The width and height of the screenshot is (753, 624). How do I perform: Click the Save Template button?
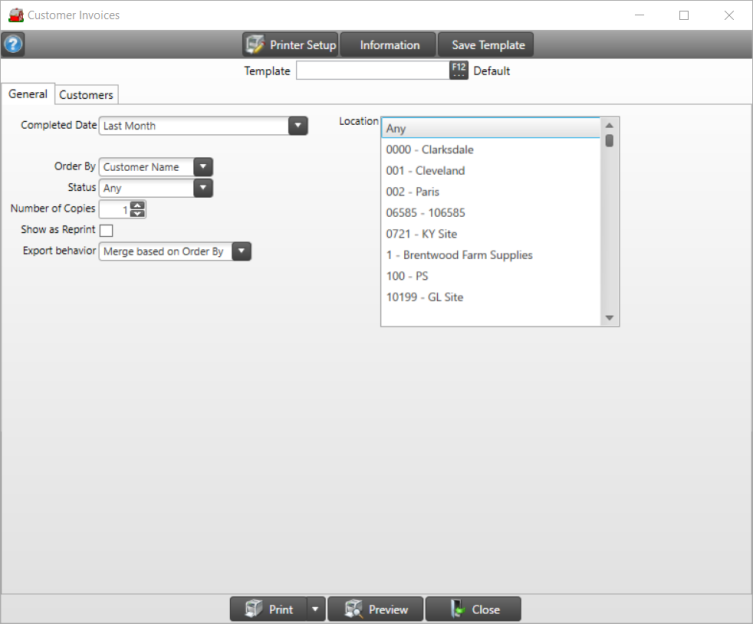click(x=487, y=45)
